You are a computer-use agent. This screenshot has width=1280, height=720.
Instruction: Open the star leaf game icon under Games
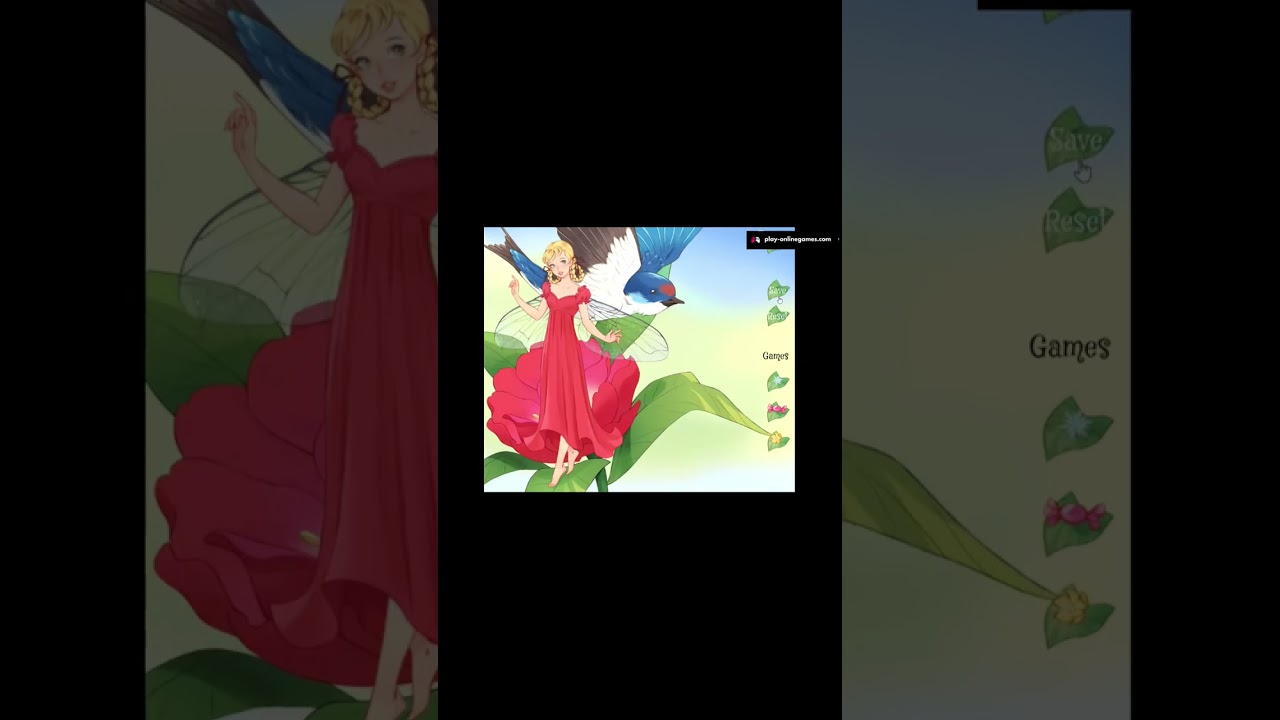pyautogui.click(x=777, y=381)
